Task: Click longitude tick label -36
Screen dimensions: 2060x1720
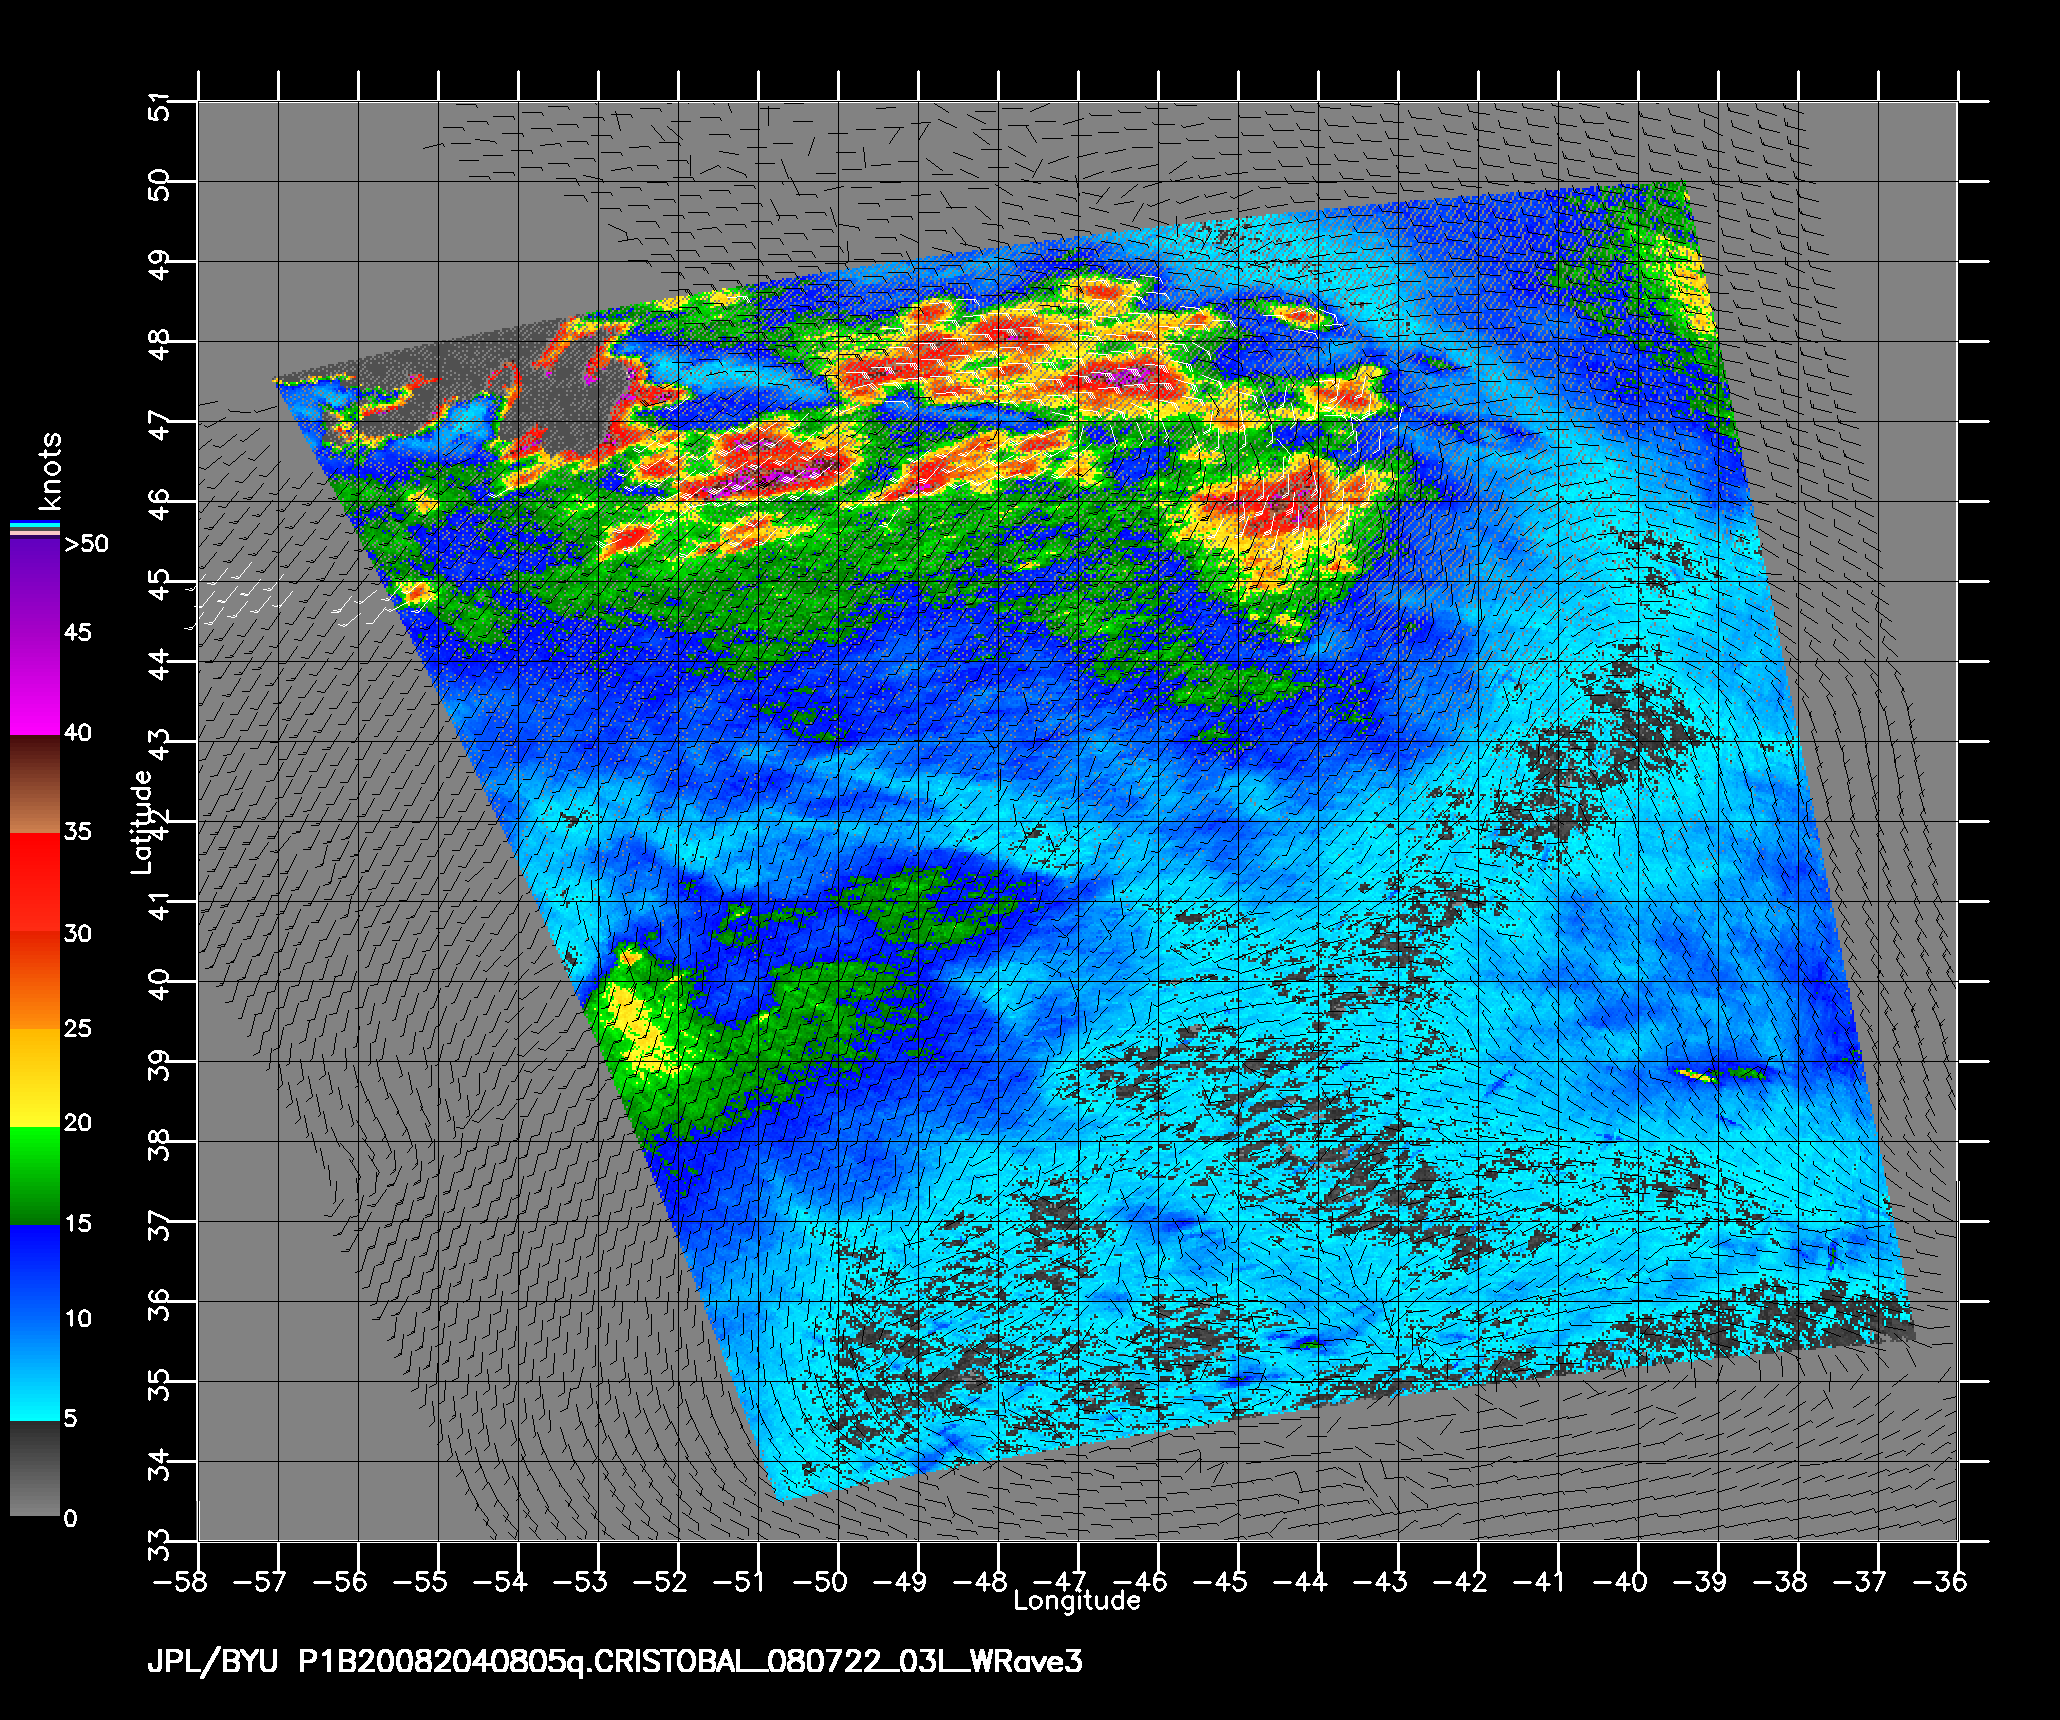Action: [x=1938, y=1581]
